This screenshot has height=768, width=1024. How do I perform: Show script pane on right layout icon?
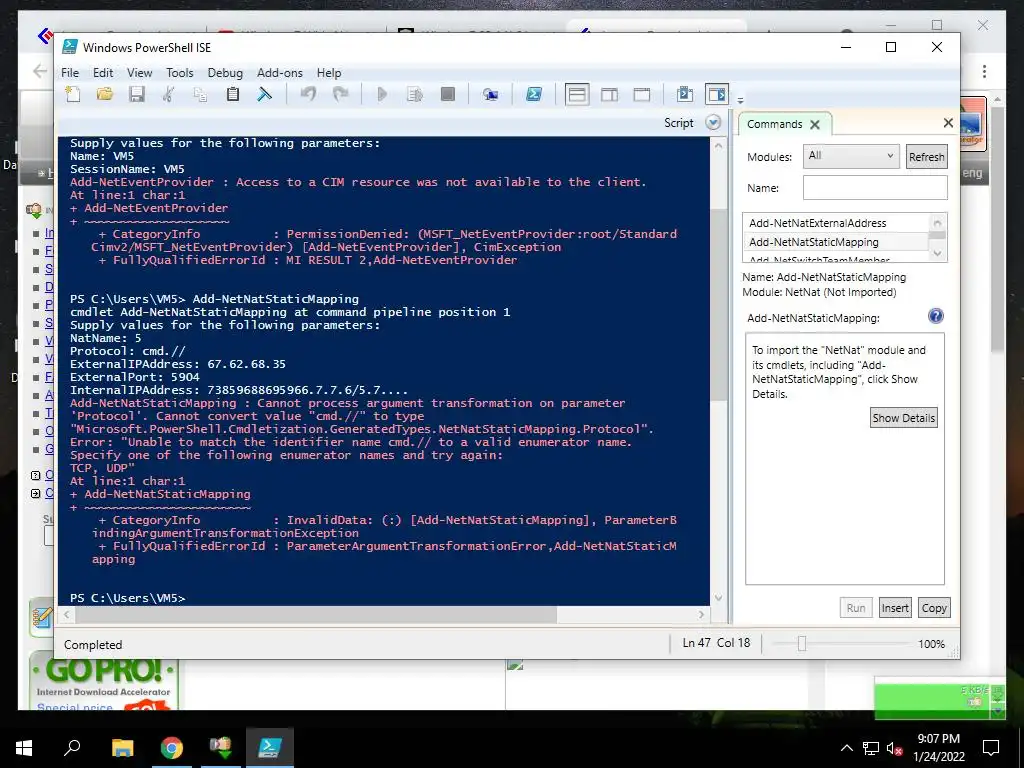click(609, 95)
